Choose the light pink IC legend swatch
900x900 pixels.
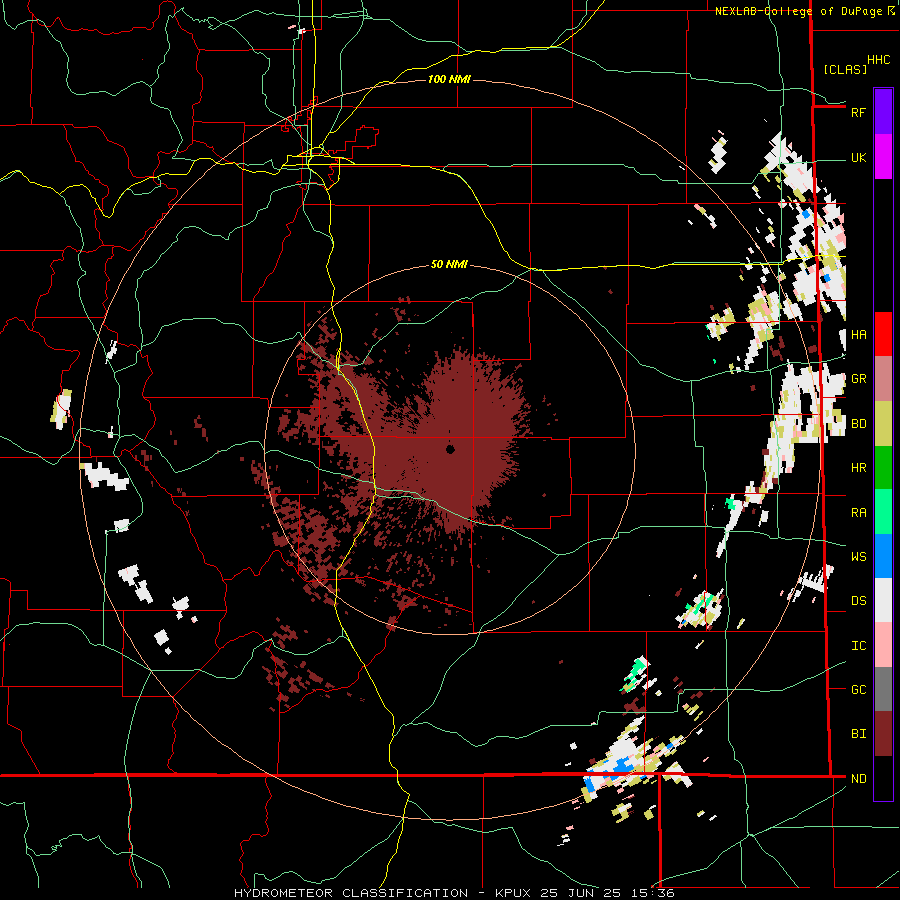click(883, 645)
